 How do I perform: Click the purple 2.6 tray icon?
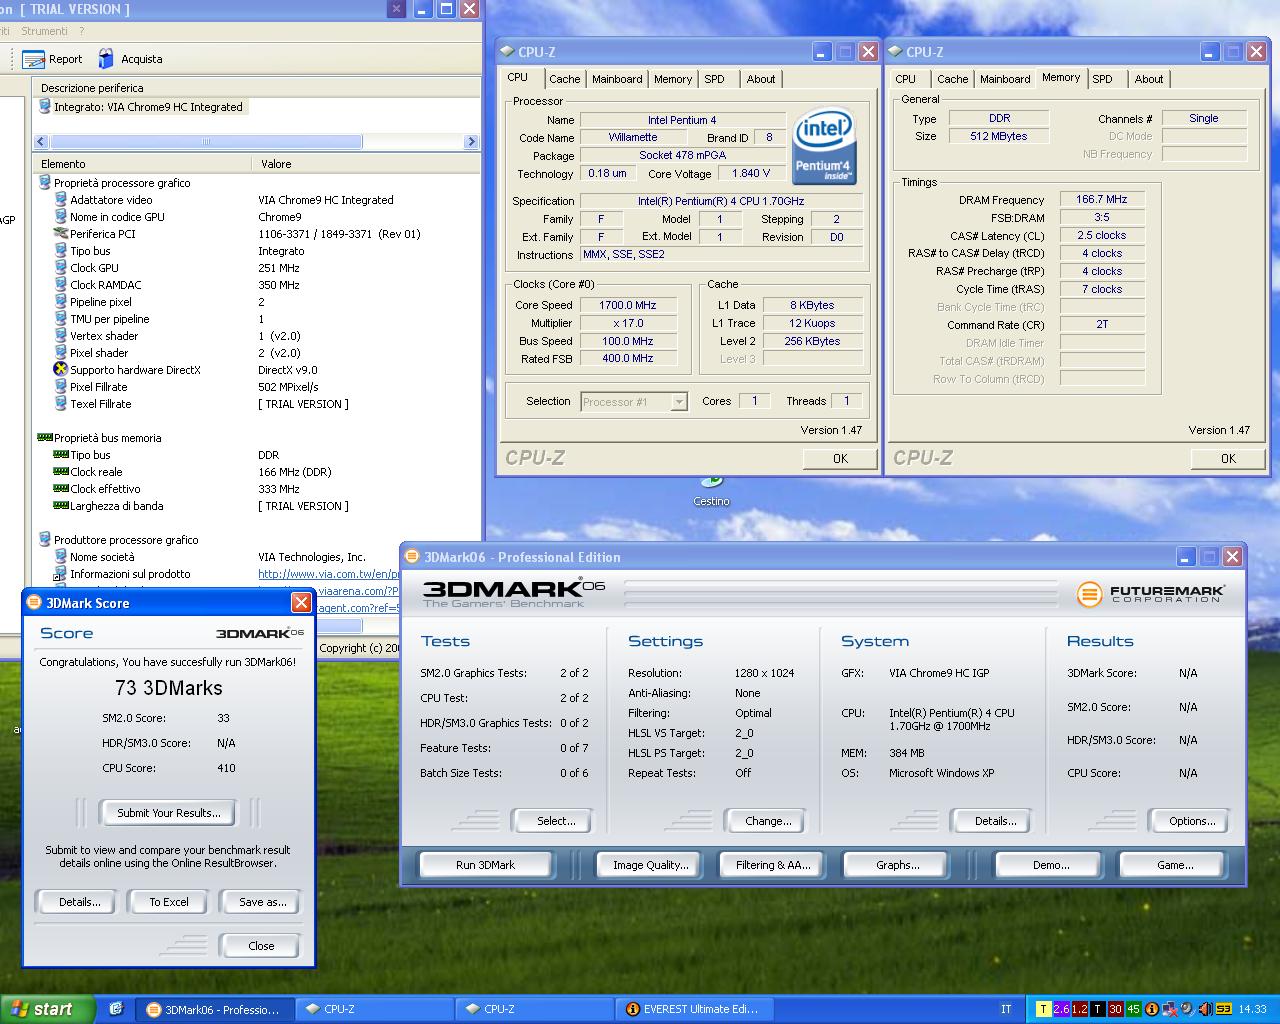(1061, 1009)
